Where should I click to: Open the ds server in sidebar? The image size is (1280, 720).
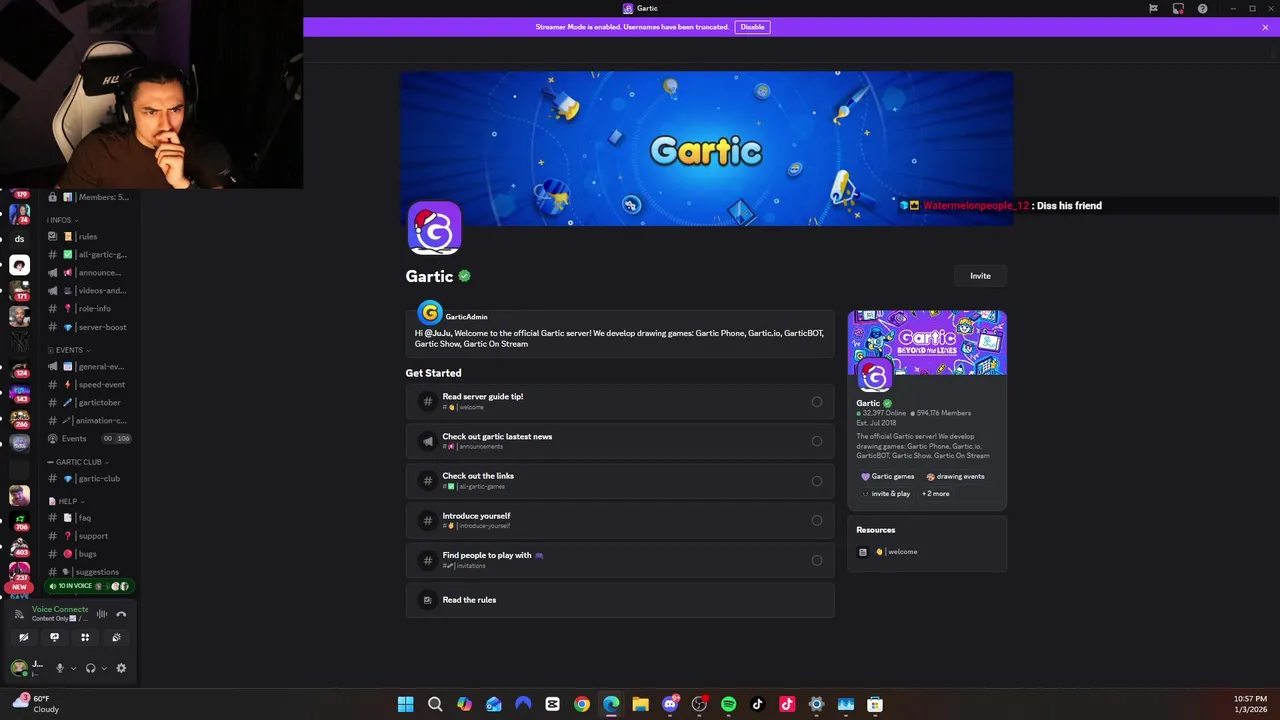19,239
